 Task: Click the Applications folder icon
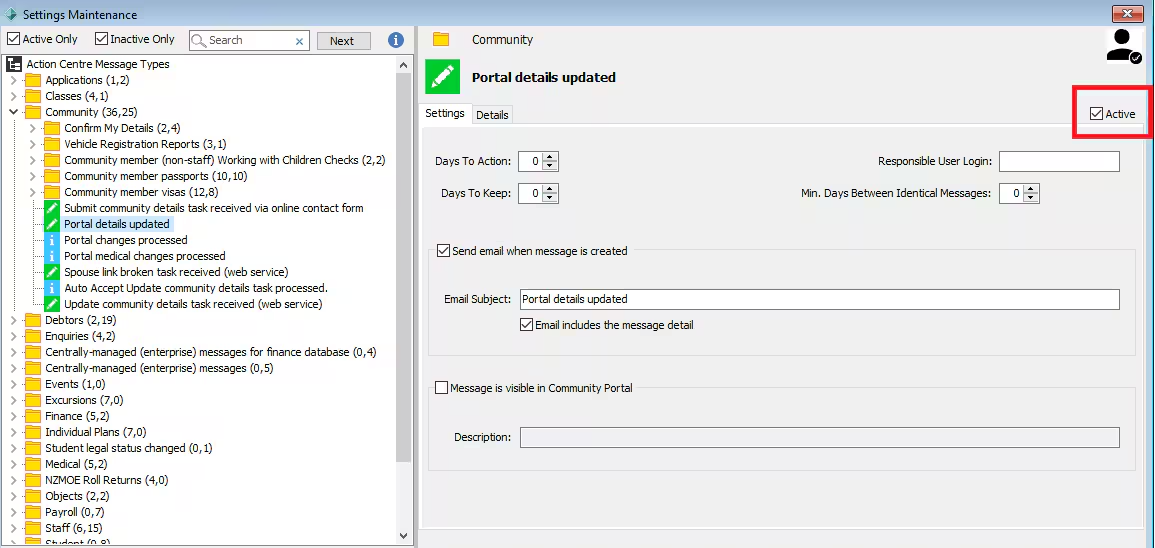coord(33,80)
